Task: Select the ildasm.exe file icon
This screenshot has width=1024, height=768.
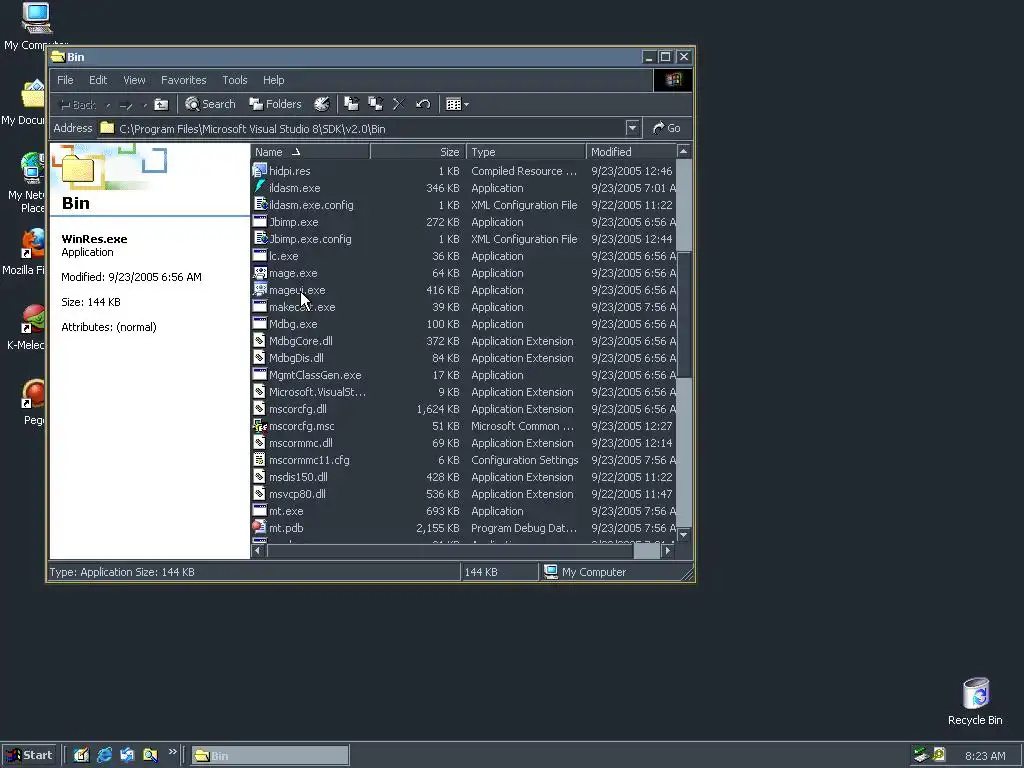Action: [x=259, y=187]
